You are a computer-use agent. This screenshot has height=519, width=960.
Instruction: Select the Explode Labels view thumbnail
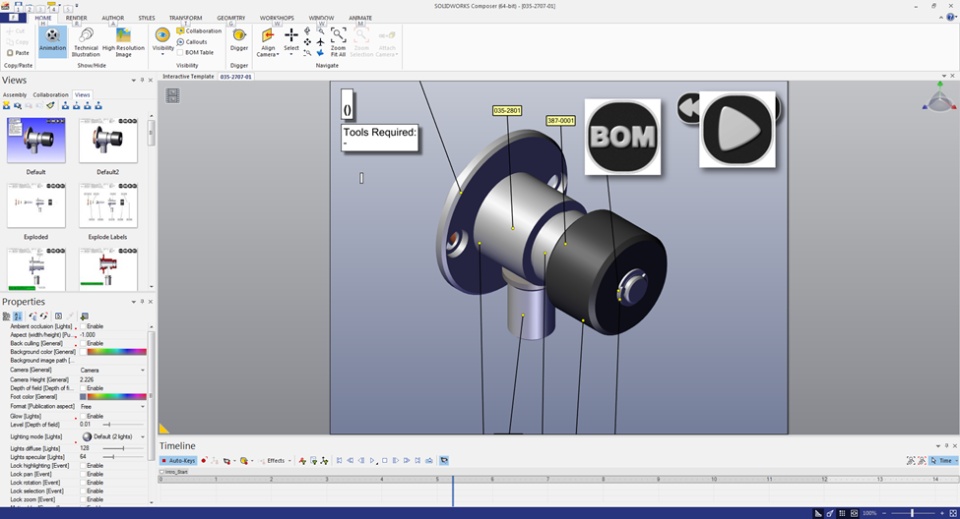pyautogui.click(x=108, y=205)
